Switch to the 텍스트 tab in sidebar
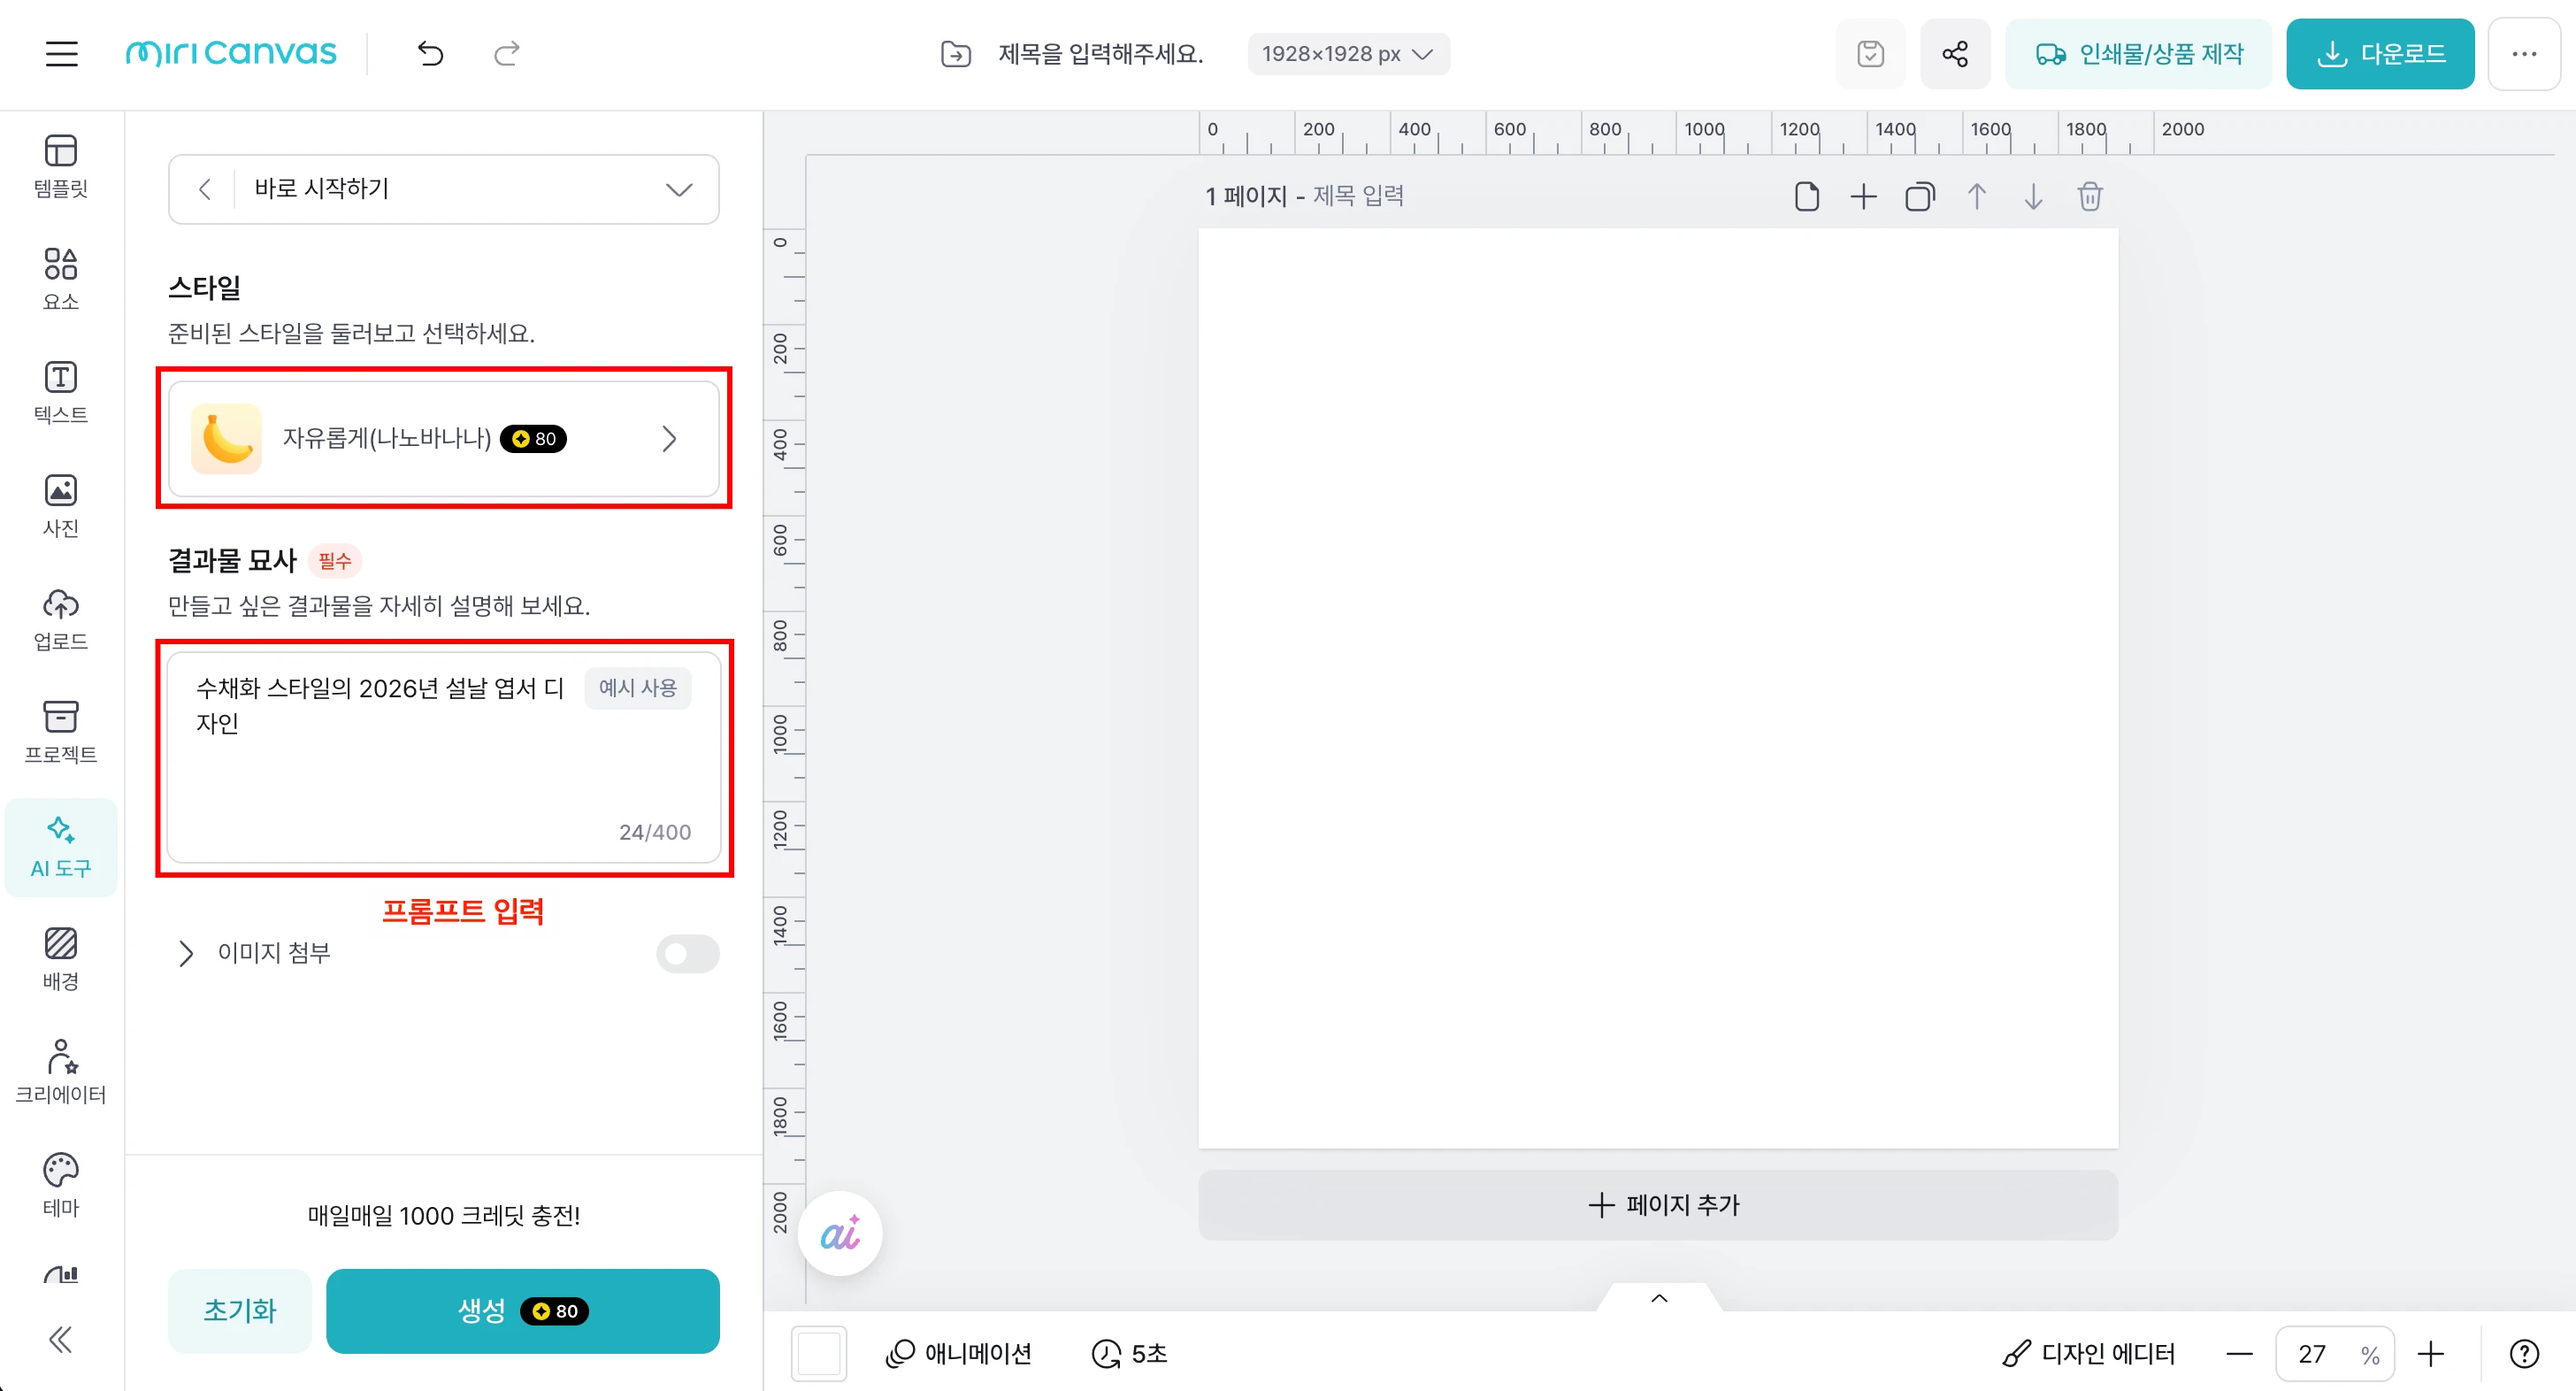The height and width of the screenshot is (1391, 2576). coord(60,391)
